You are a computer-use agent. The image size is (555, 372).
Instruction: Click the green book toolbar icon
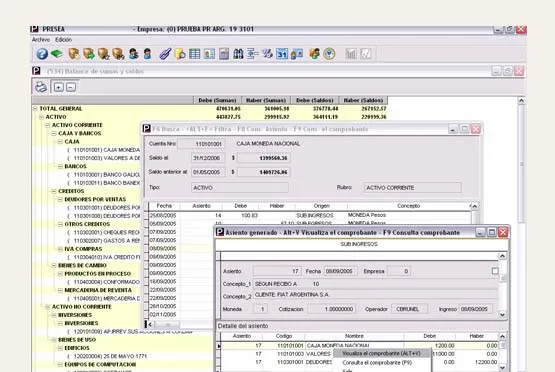(57, 54)
